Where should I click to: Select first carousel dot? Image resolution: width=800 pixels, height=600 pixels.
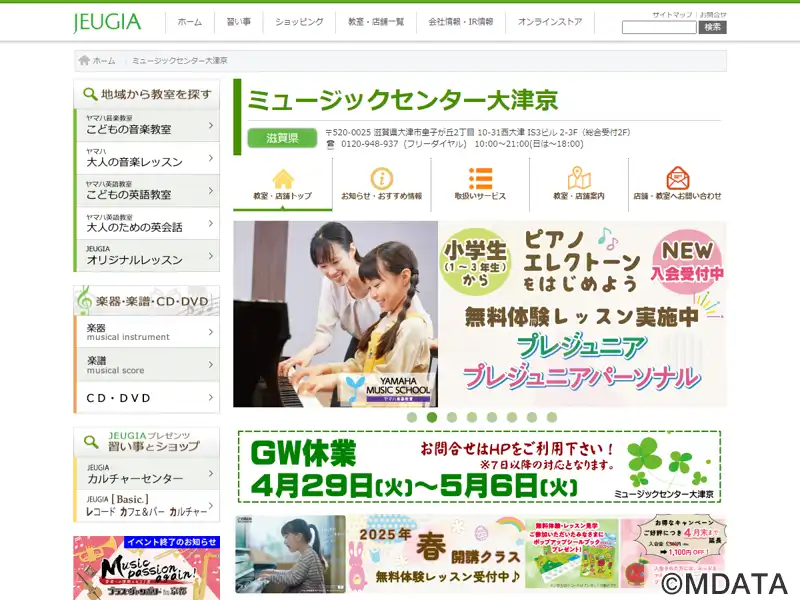(x=412, y=417)
